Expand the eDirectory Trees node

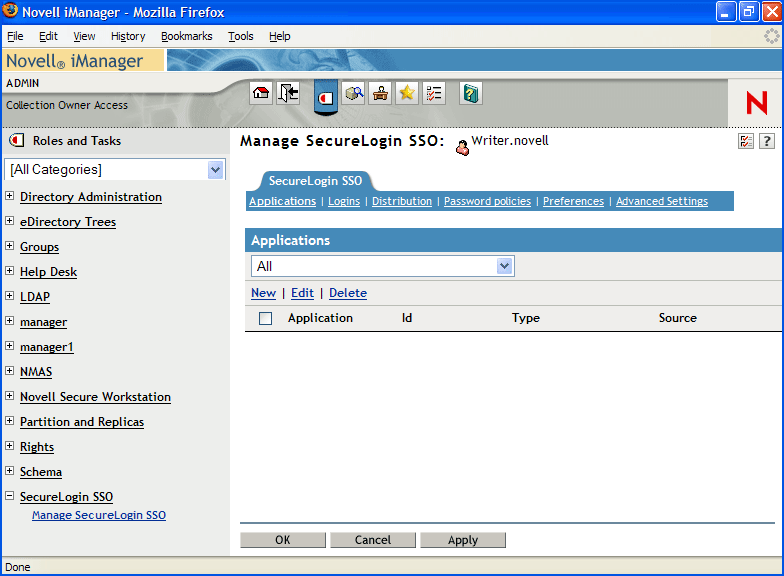pyautogui.click(x=10, y=220)
